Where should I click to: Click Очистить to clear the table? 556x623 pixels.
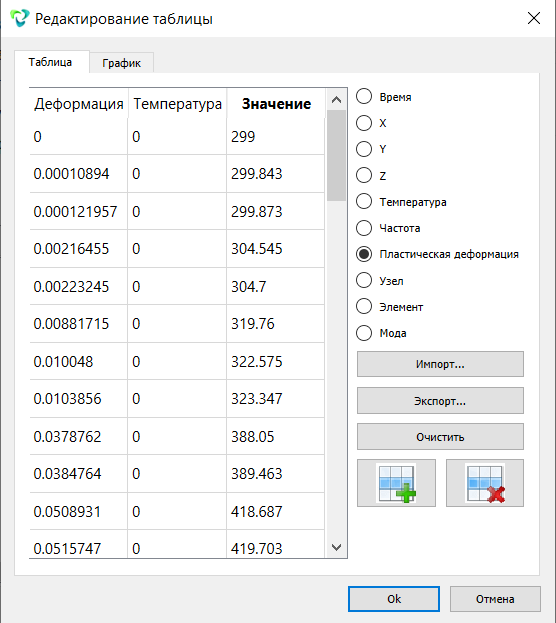(440, 437)
